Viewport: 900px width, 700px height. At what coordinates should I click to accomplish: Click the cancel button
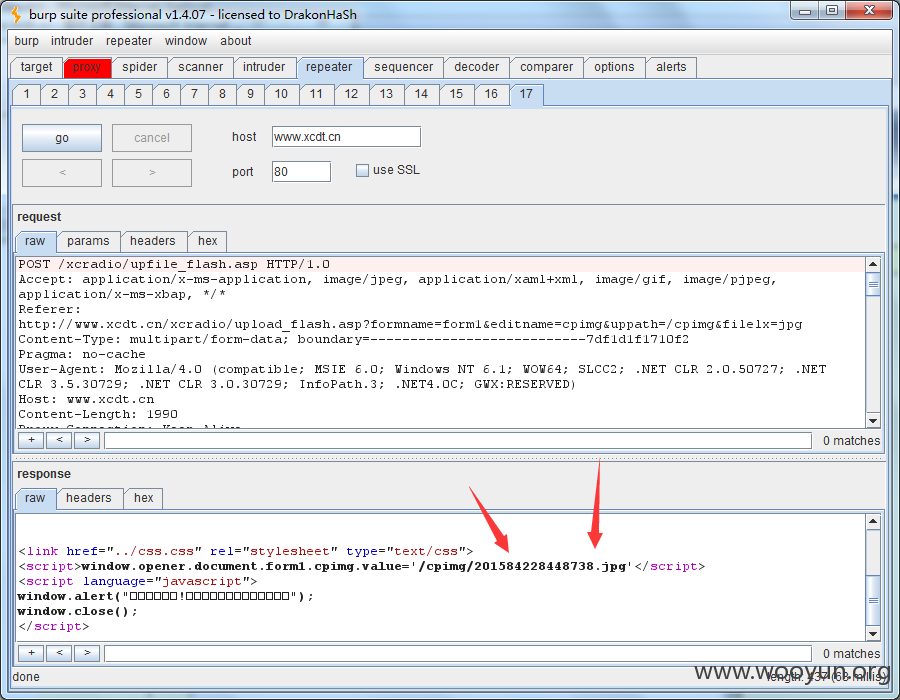152,138
